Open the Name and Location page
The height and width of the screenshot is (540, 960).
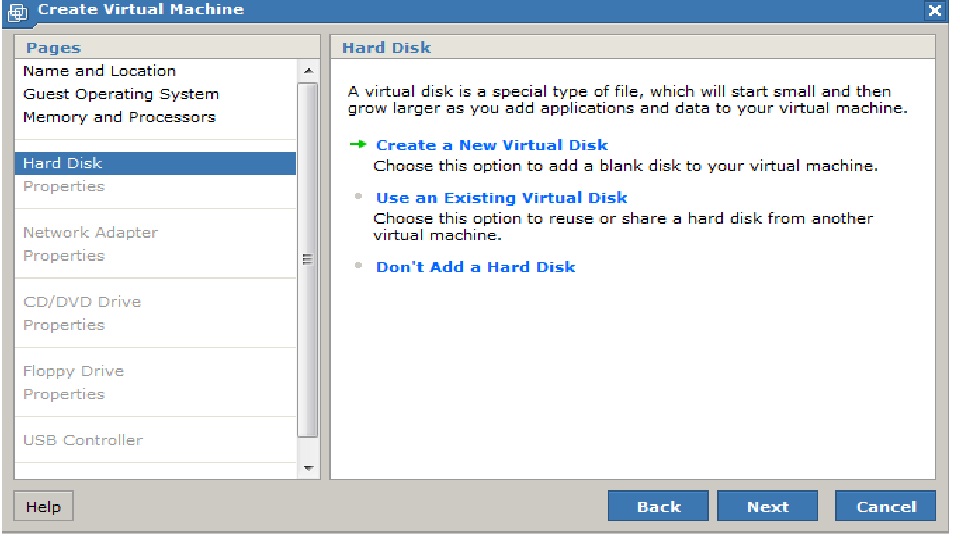(x=99, y=71)
